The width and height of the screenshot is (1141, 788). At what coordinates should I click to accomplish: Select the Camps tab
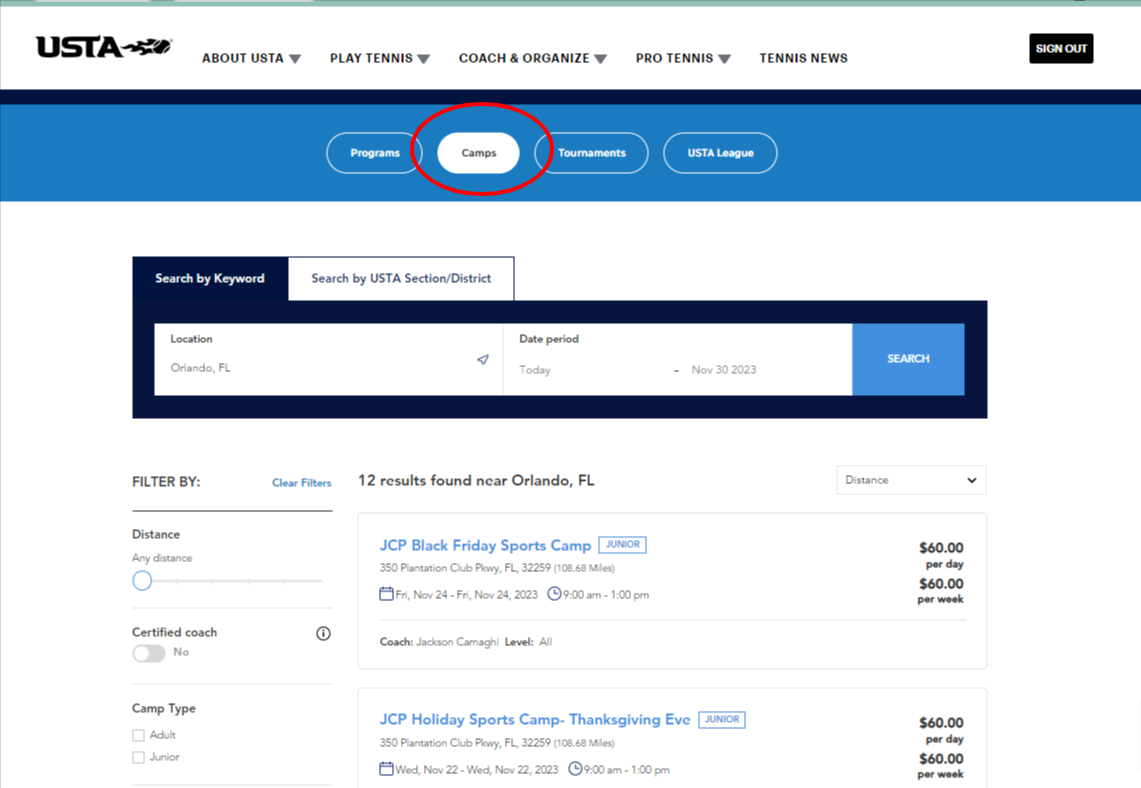pyautogui.click(x=478, y=153)
